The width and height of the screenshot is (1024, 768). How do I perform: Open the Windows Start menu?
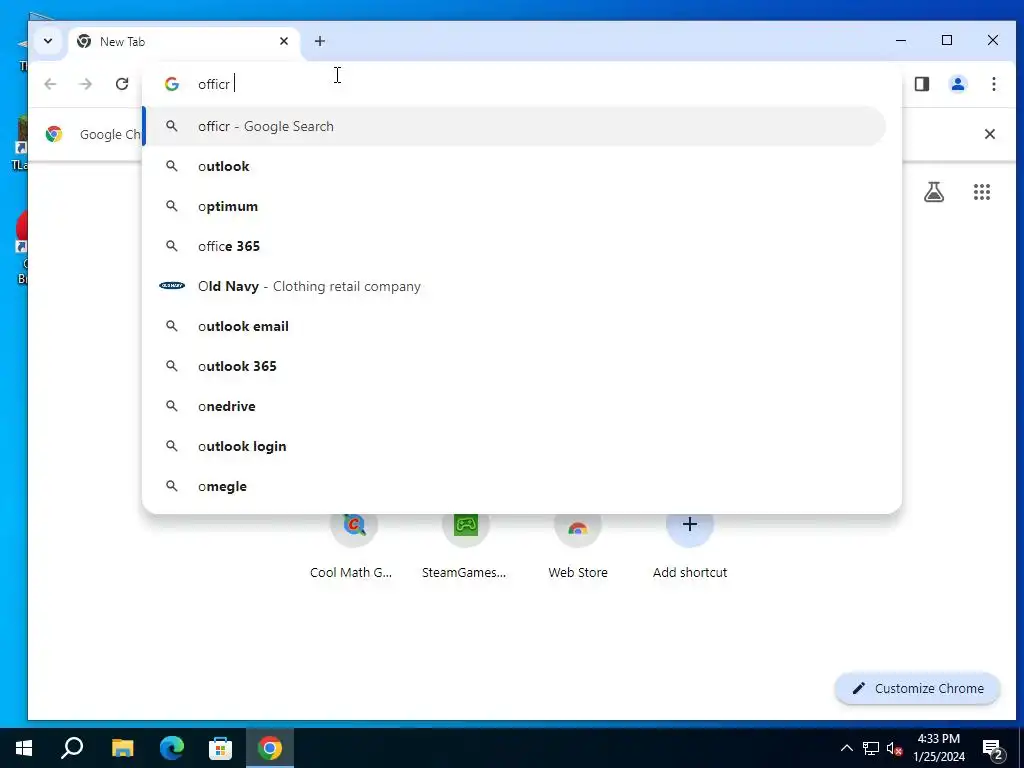click(x=24, y=748)
